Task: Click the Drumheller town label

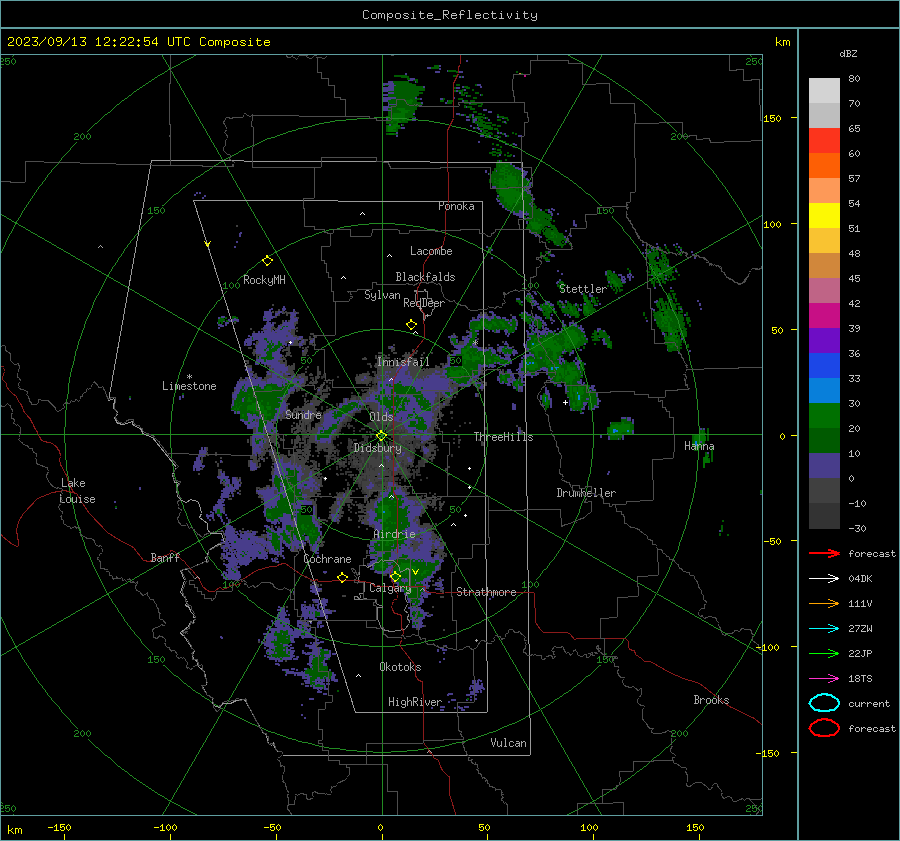Action: (x=586, y=493)
